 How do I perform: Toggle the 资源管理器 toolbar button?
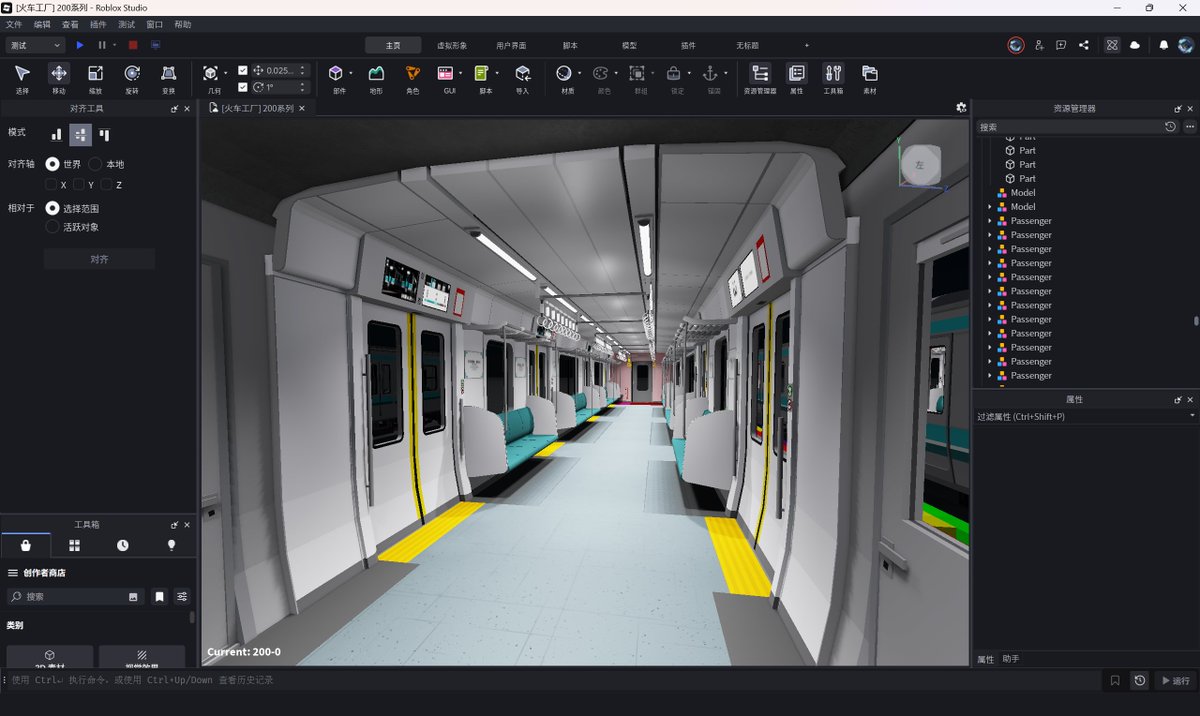pos(760,78)
